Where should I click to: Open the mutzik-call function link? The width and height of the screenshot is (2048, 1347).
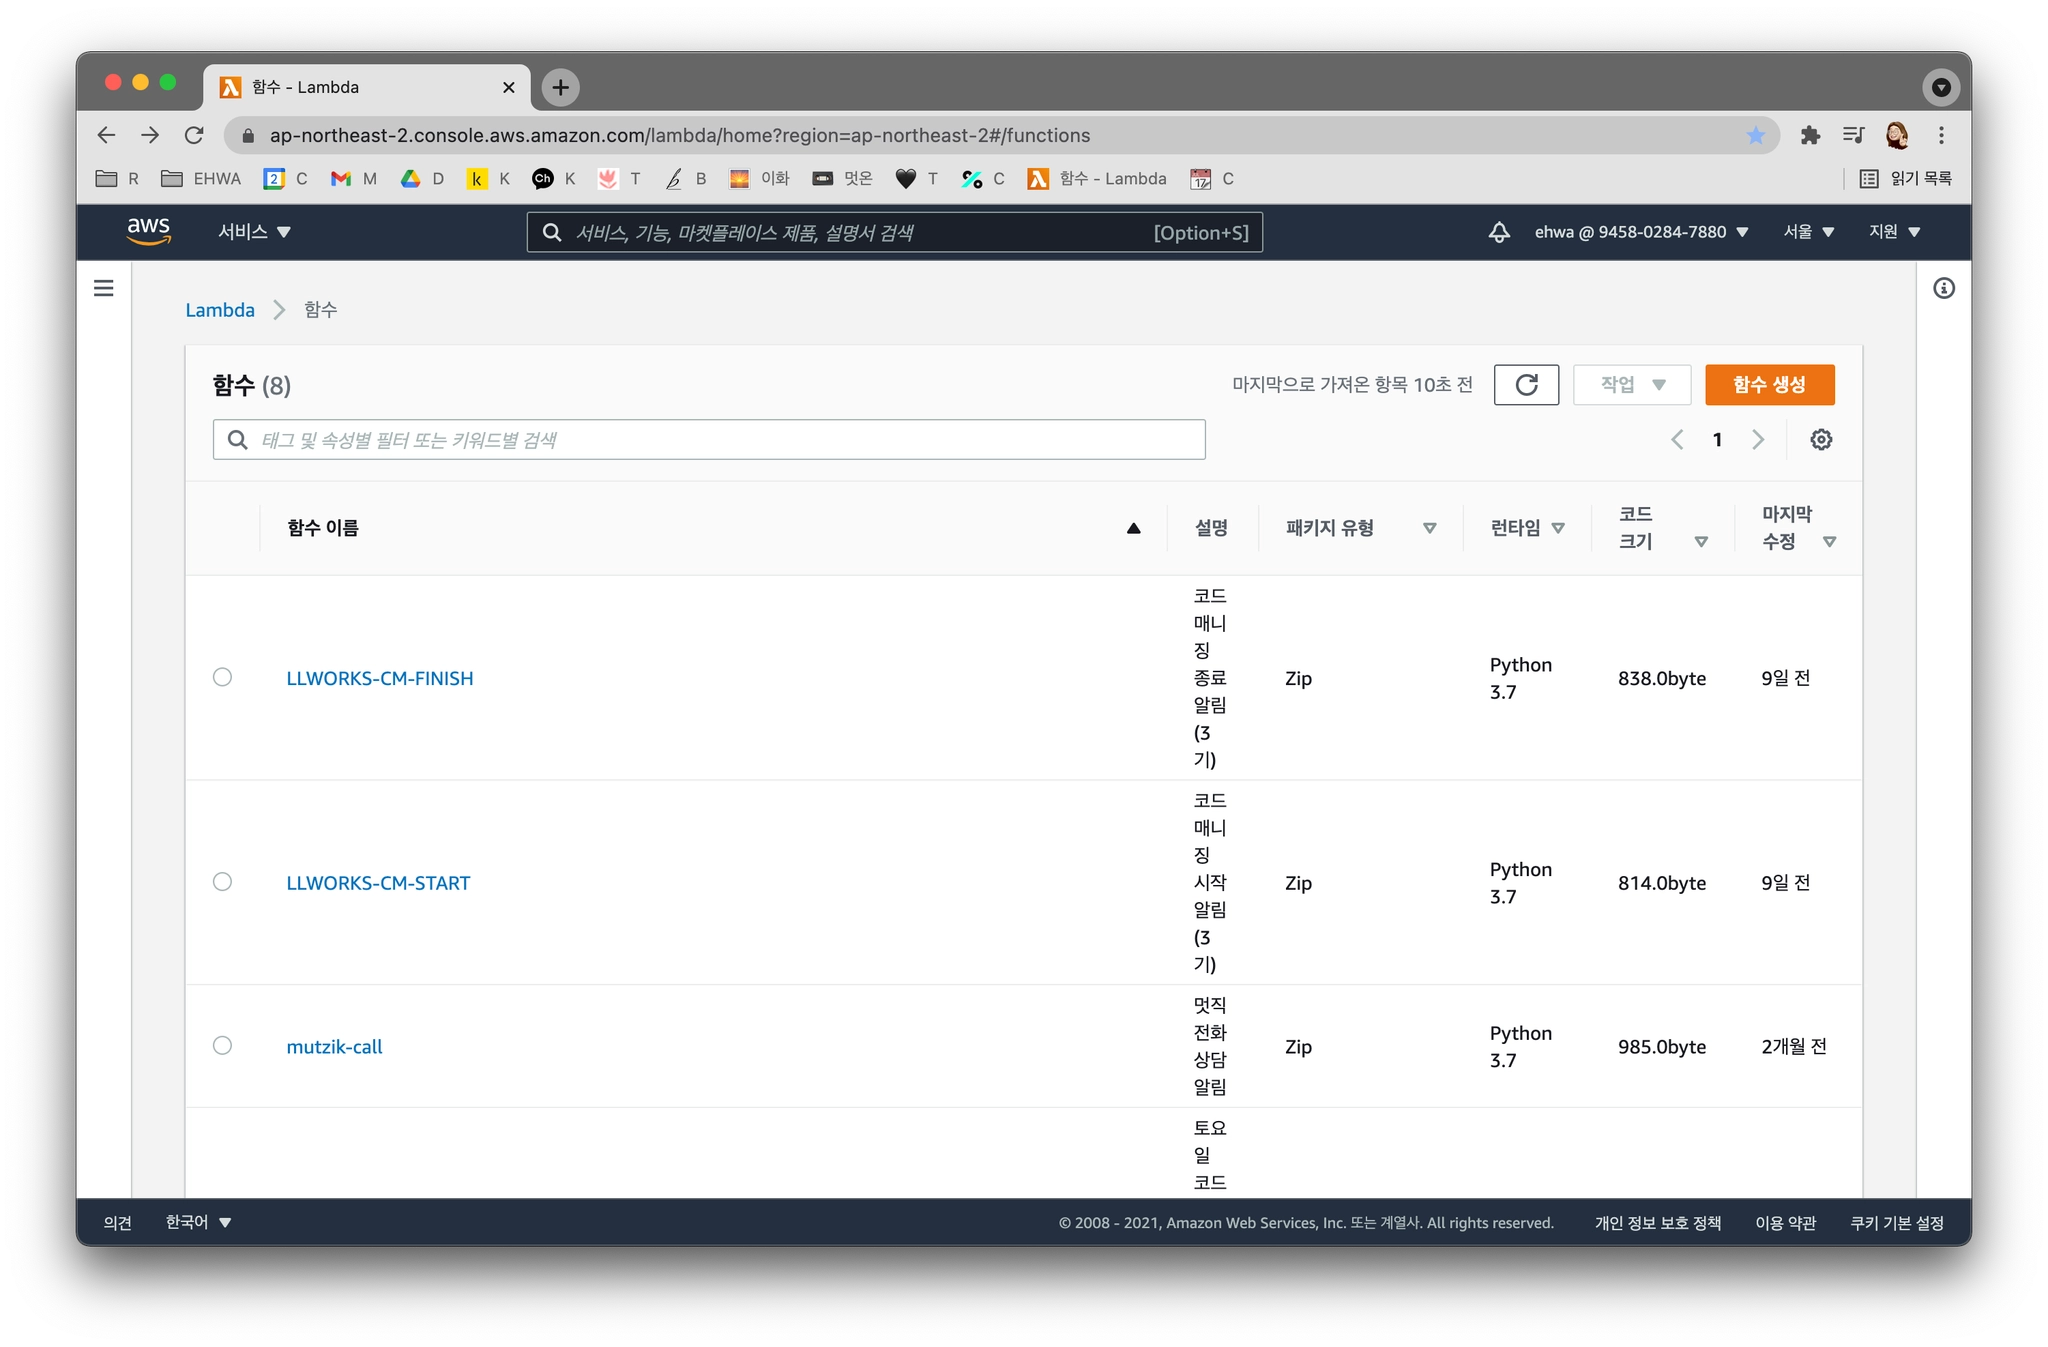334,1047
